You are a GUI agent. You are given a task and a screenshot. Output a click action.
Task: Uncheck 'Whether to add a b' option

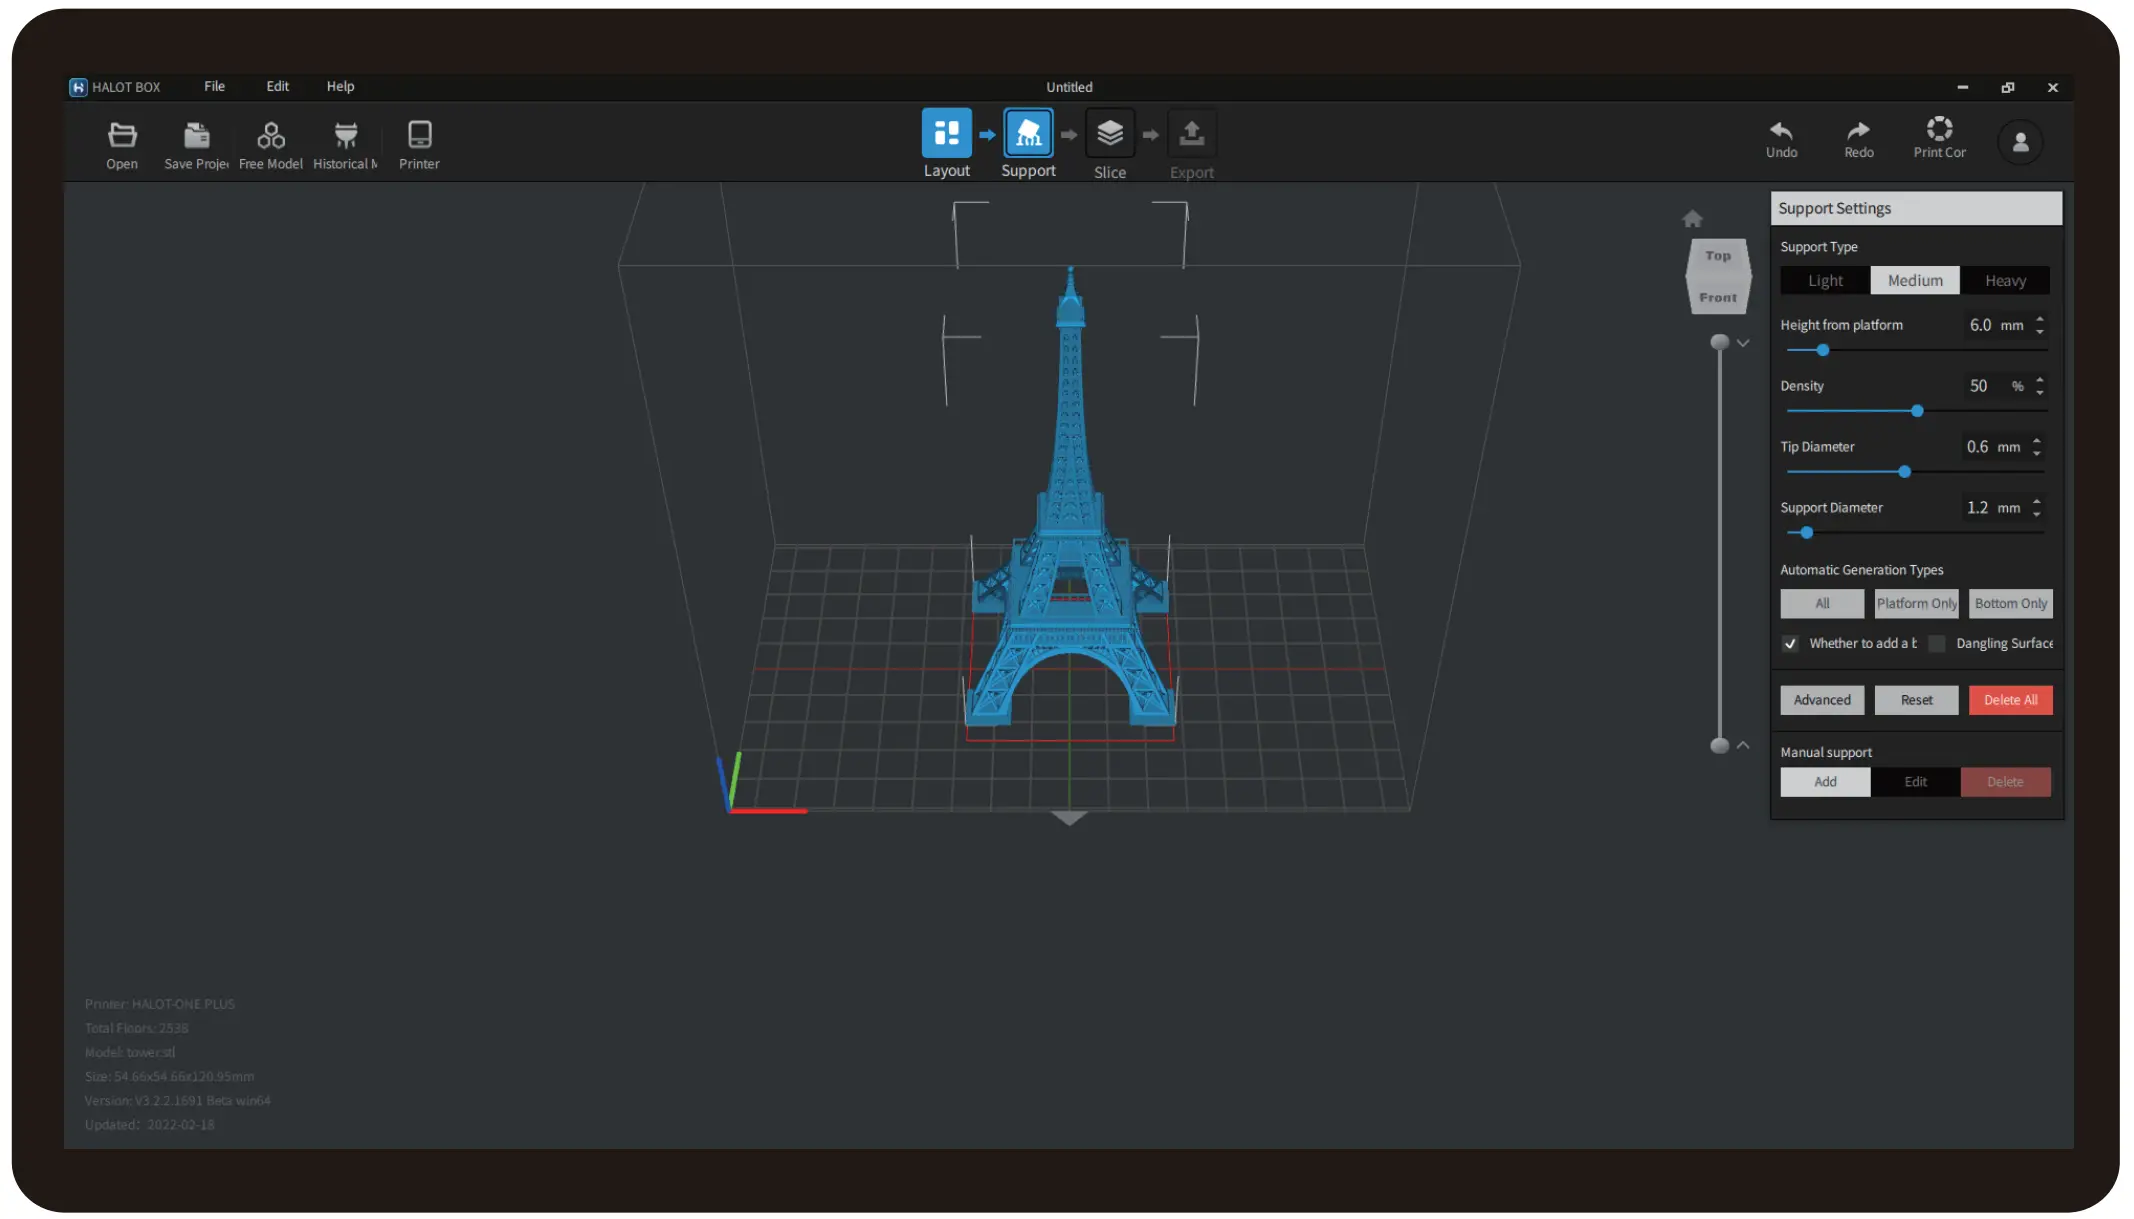(x=1790, y=644)
